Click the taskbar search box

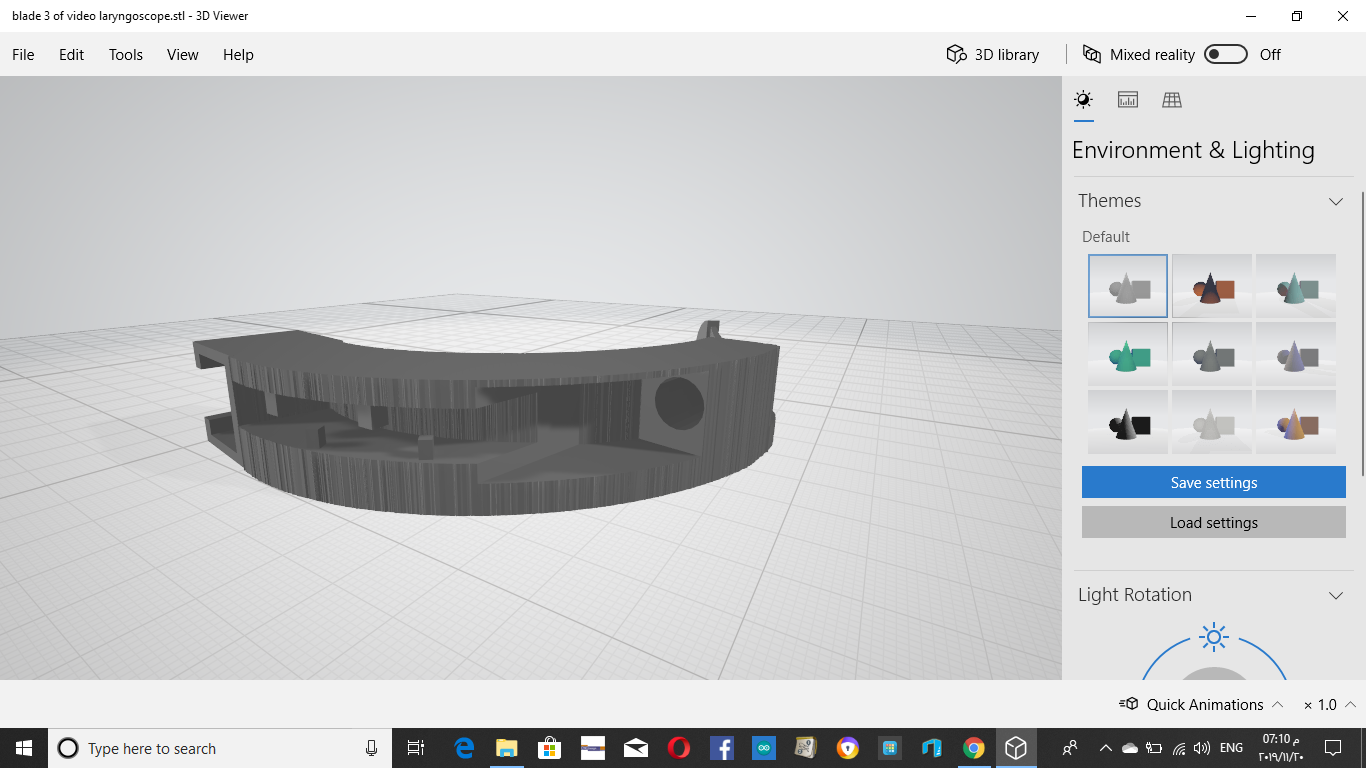(219, 748)
